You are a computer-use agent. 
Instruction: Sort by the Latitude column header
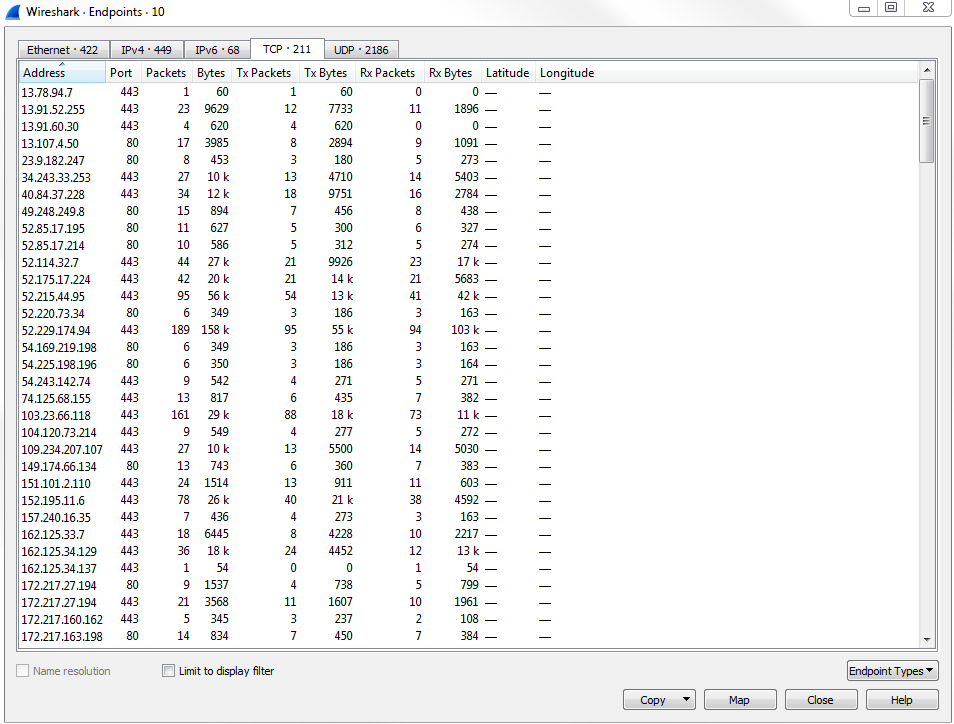click(509, 72)
